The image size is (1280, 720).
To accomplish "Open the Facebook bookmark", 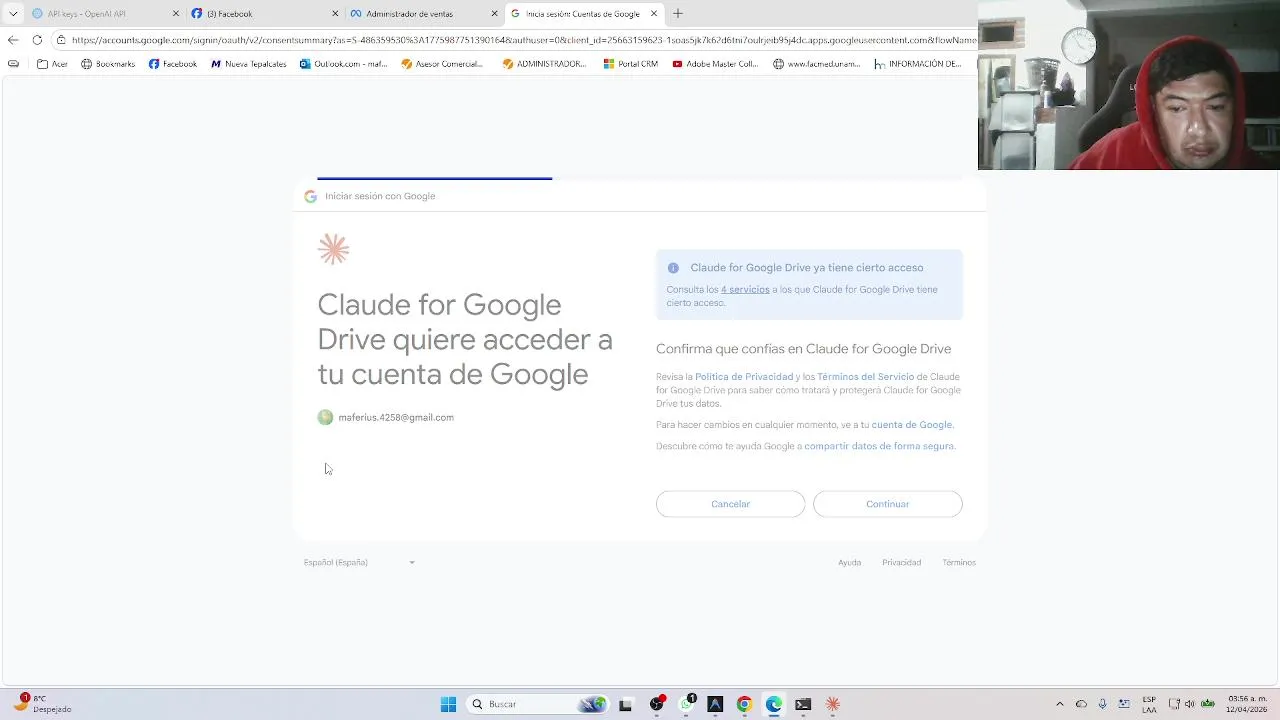I will [172, 64].
